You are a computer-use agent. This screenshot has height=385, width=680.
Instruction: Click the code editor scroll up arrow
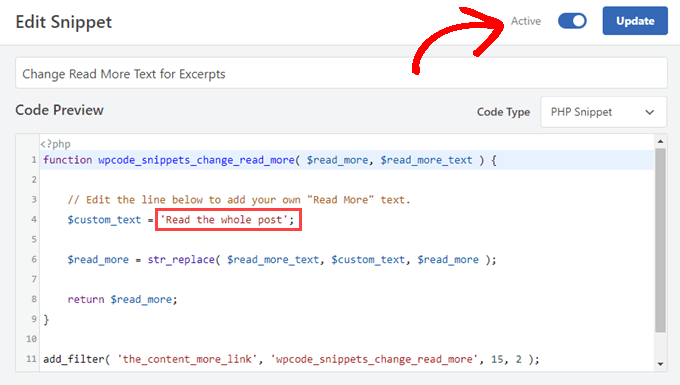click(x=660, y=141)
